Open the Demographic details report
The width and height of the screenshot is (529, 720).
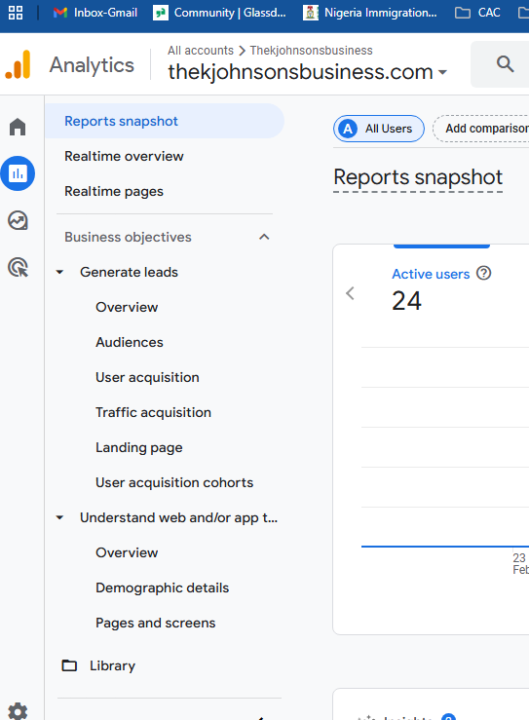click(162, 588)
